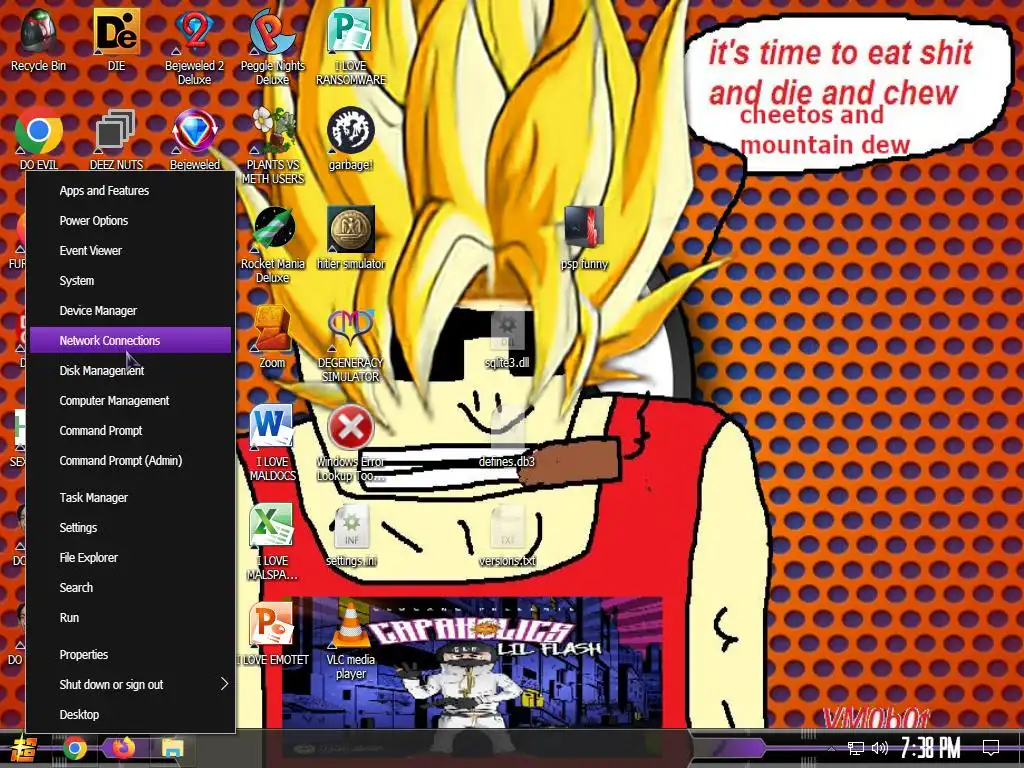Select the sqlite3.dll file icon
Screen dimensions: 1024x768
(507, 340)
